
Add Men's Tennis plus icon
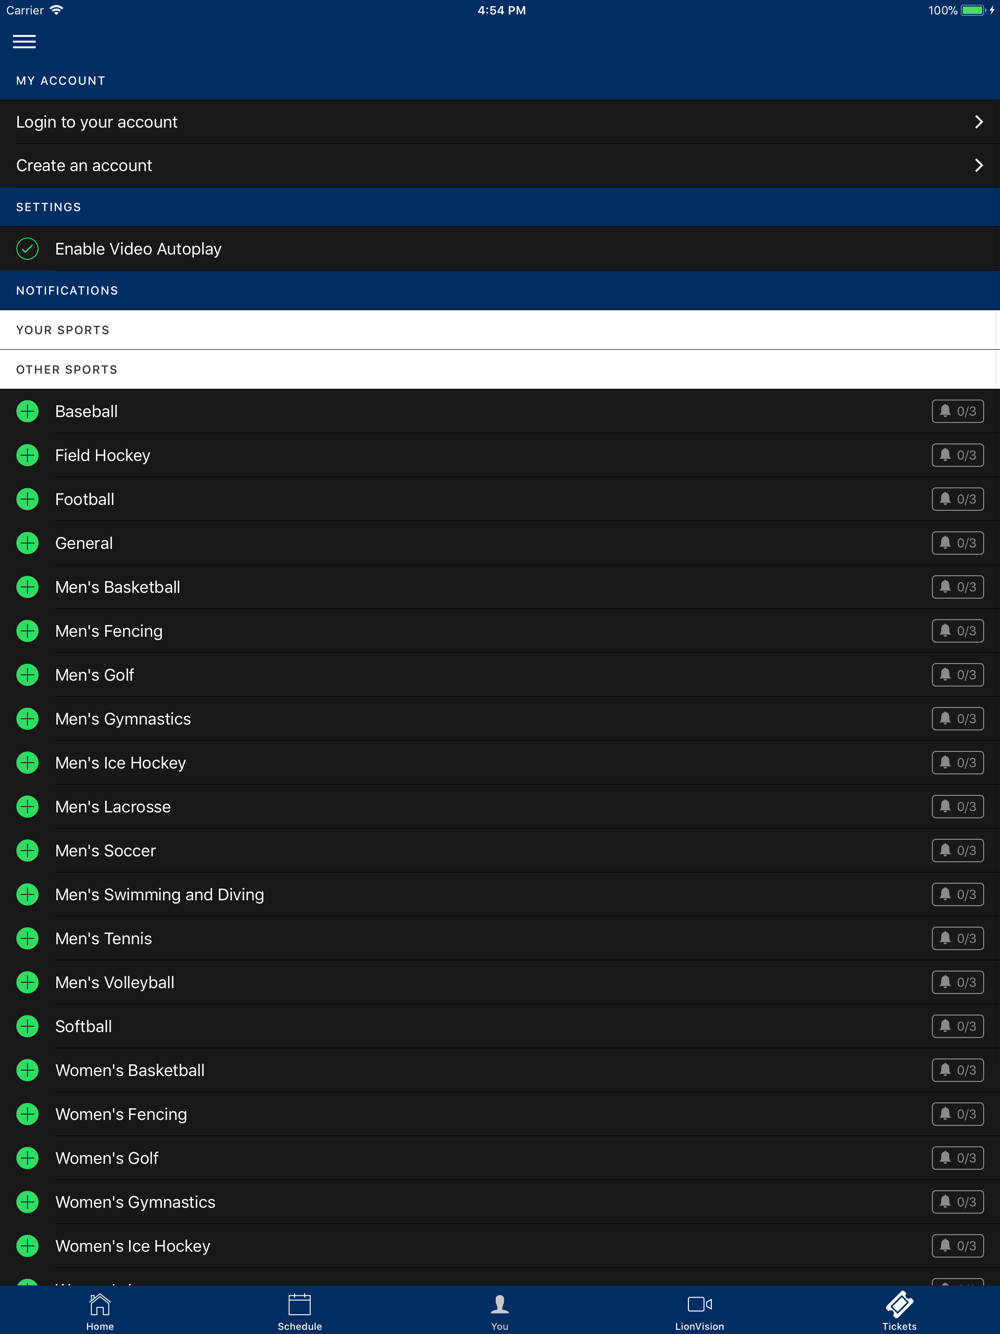point(28,939)
